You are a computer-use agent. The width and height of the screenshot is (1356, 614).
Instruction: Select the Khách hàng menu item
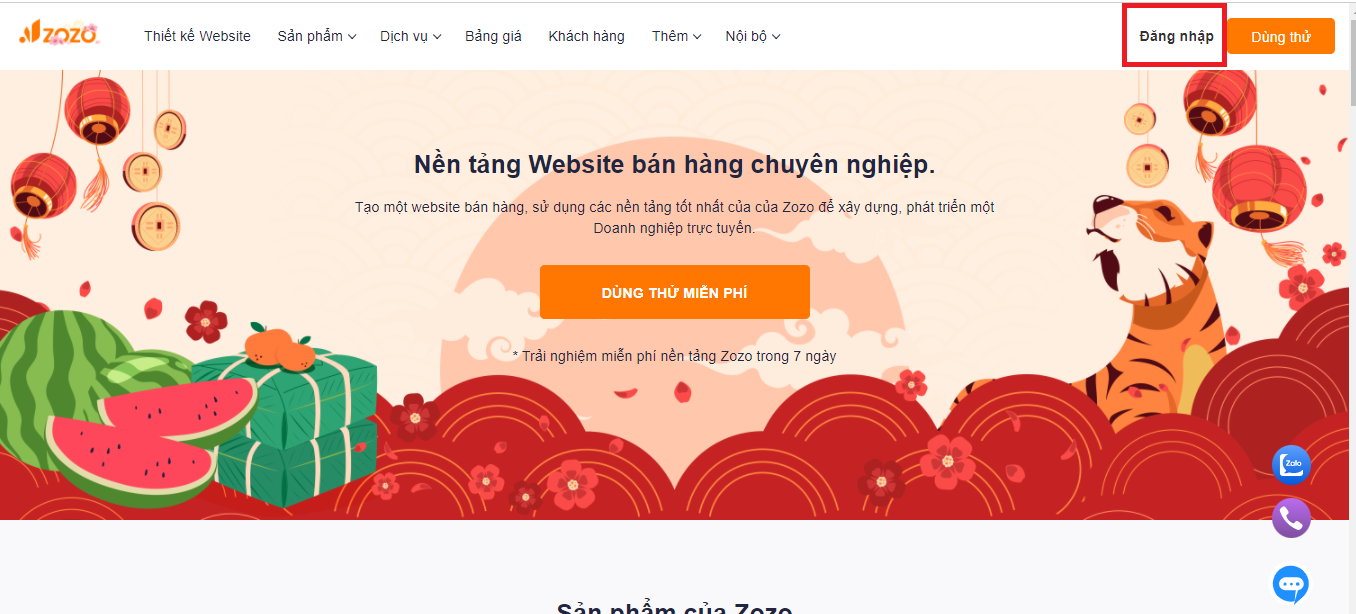pyautogui.click(x=586, y=36)
